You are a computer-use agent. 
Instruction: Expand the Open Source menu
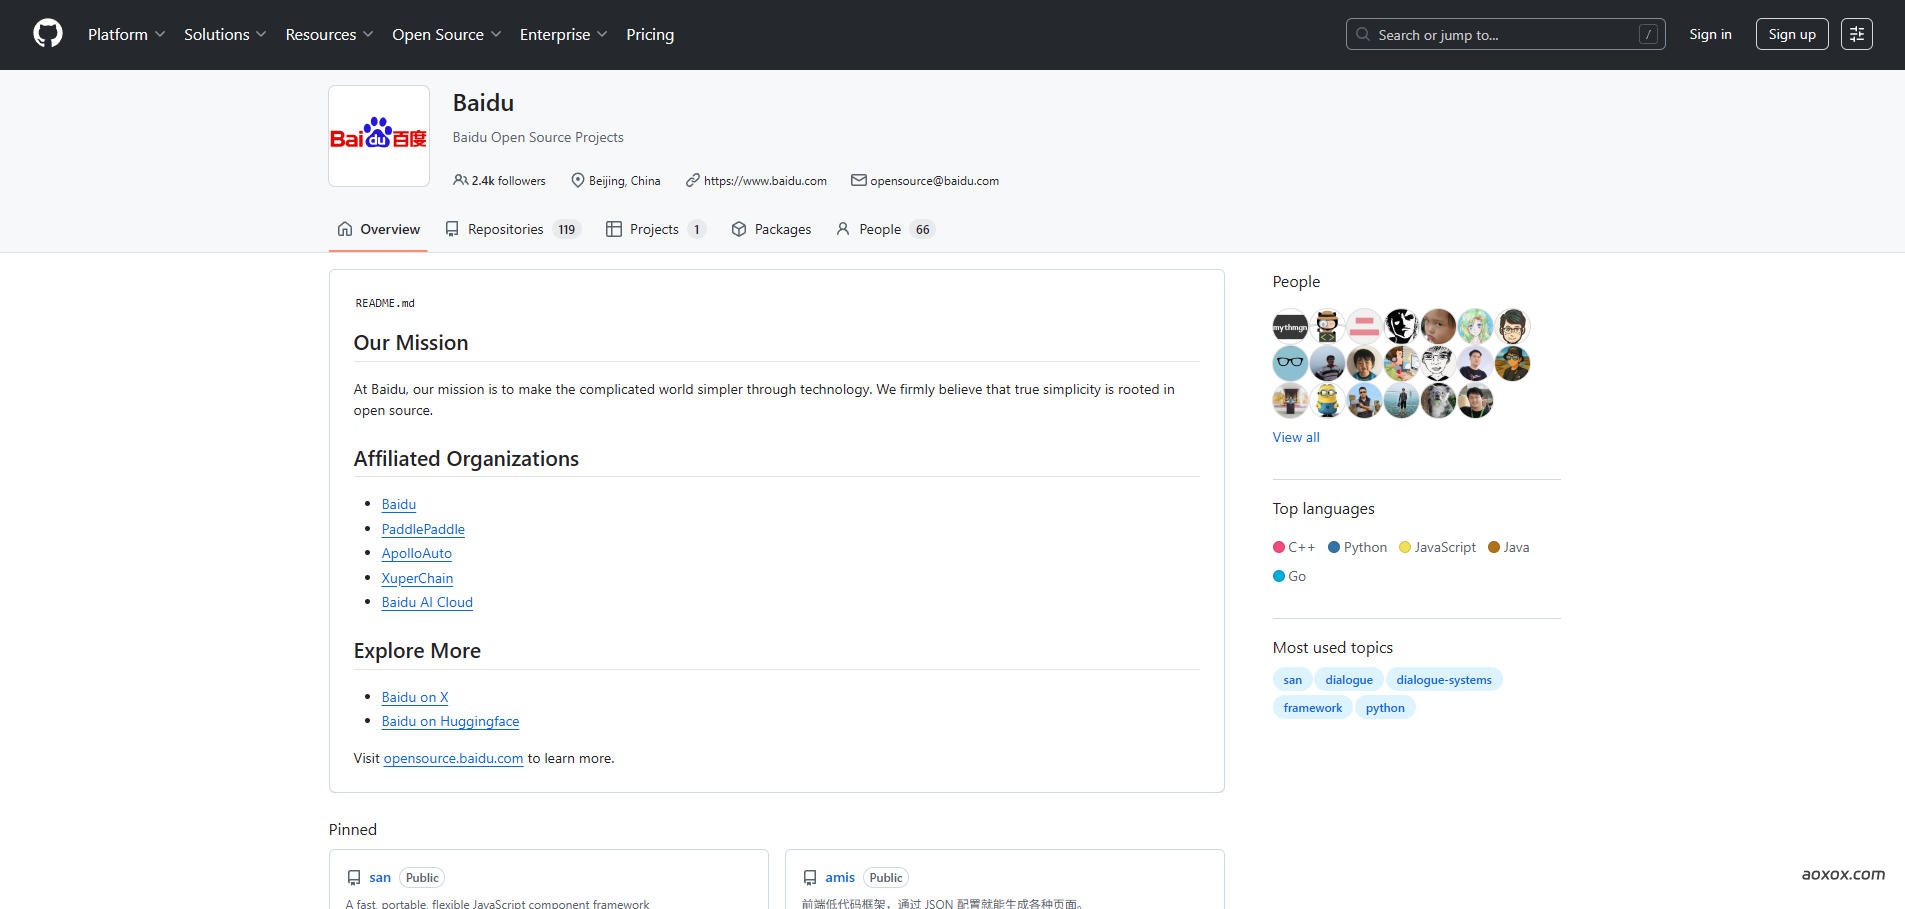tap(446, 34)
